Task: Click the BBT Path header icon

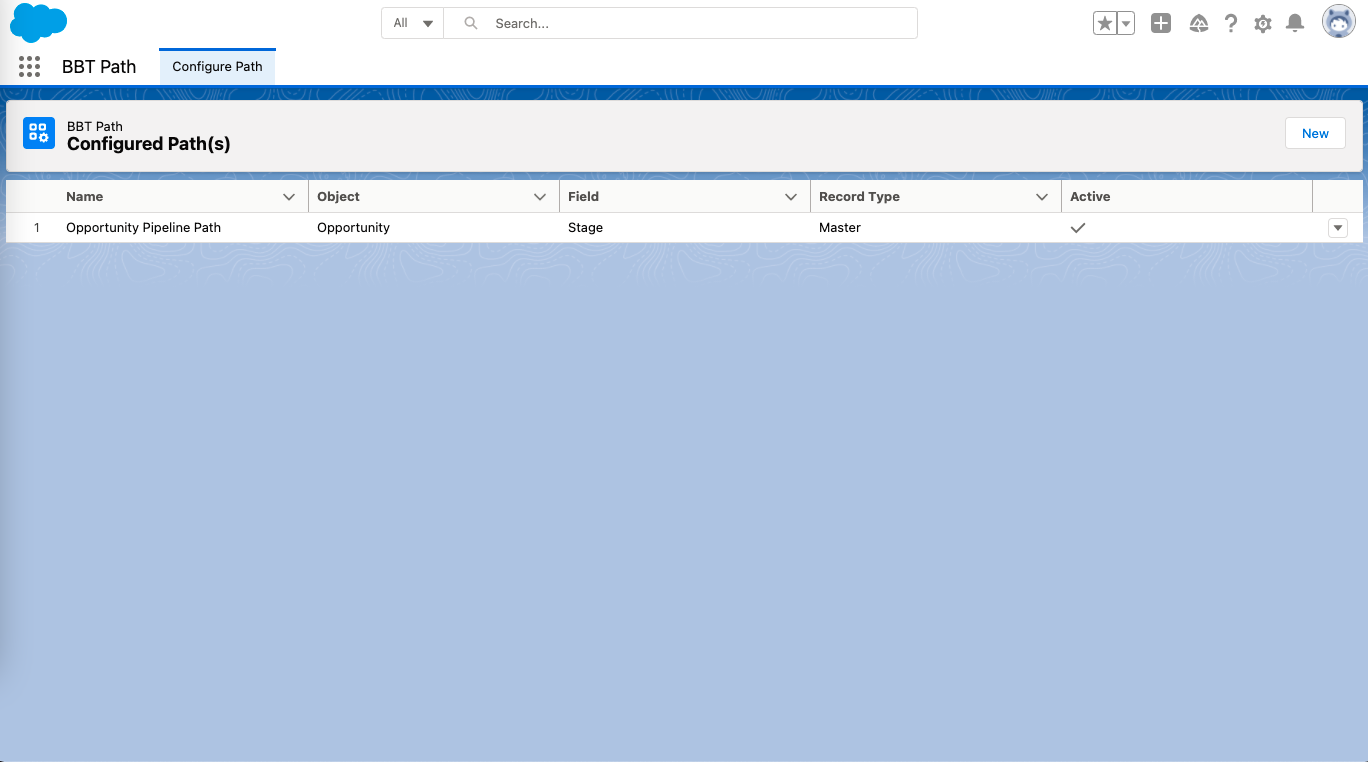Action: [x=39, y=133]
